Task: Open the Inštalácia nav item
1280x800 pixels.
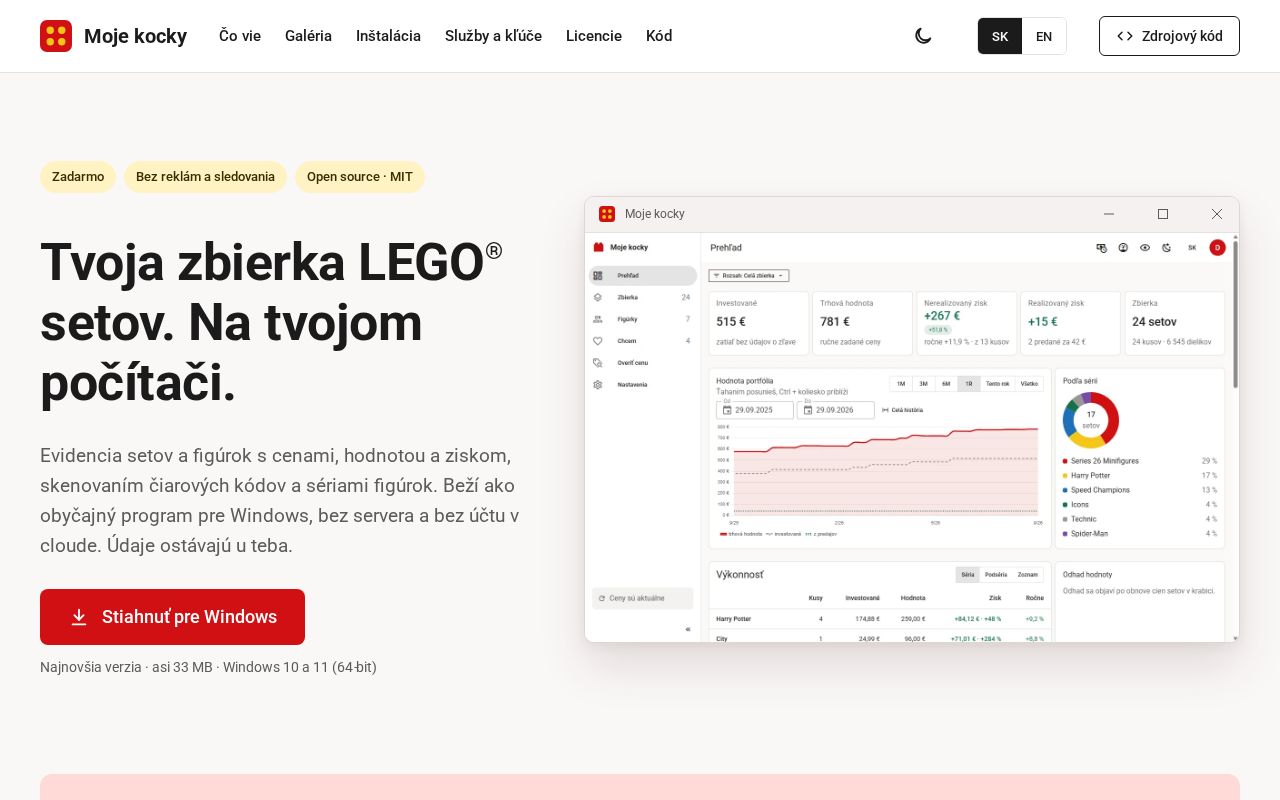Action: (388, 36)
